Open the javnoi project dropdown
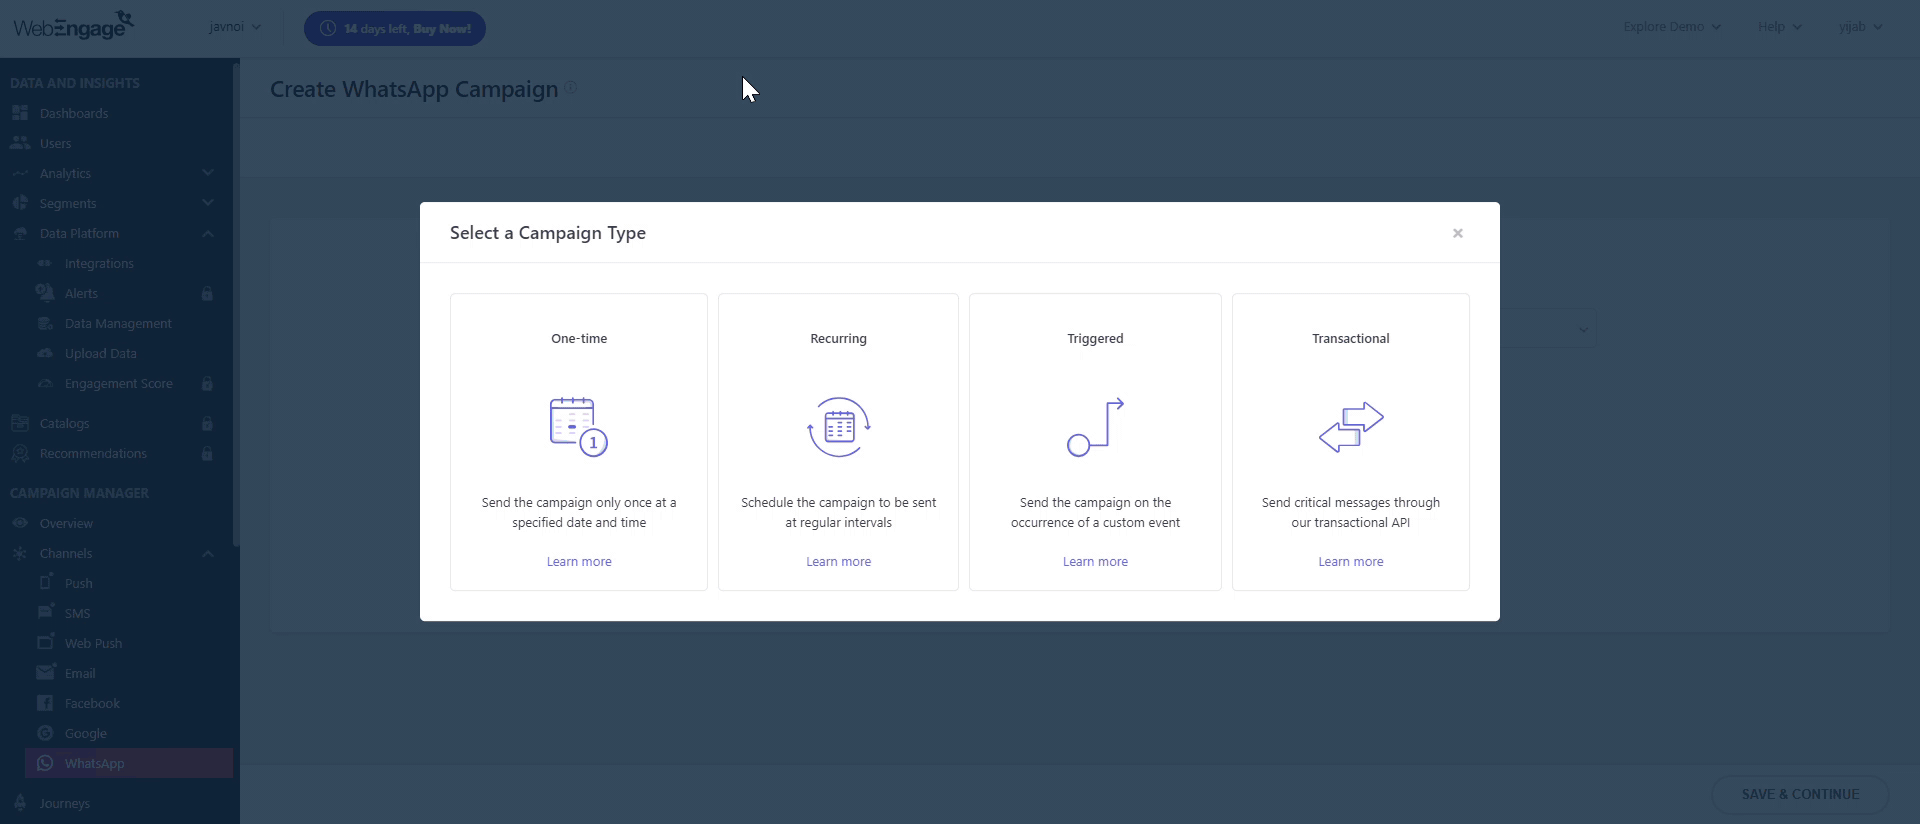The width and height of the screenshot is (1920, 824). pyautogui.click(x=235, y=27)
